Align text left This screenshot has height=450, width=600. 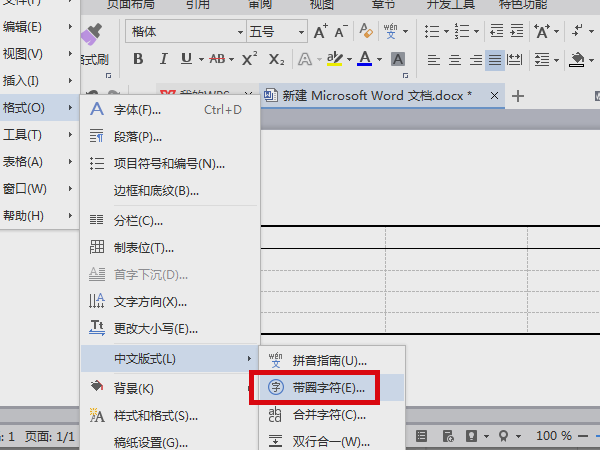point(434,60)
